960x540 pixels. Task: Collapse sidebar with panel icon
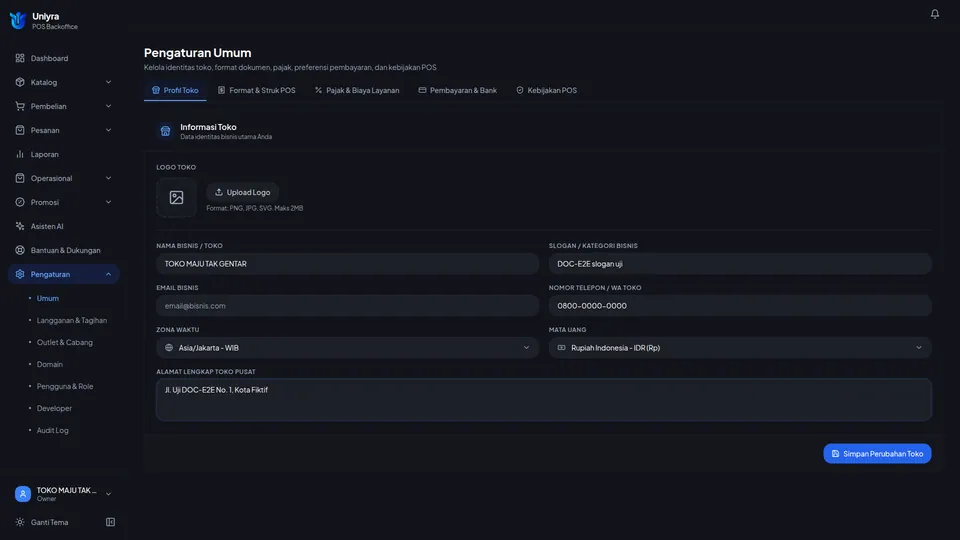(110, 522)
